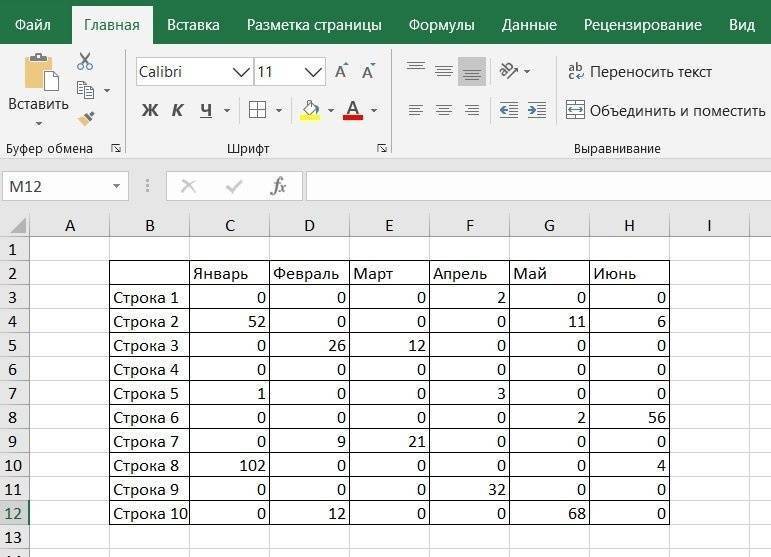Increase indent icon

[536, 110]
